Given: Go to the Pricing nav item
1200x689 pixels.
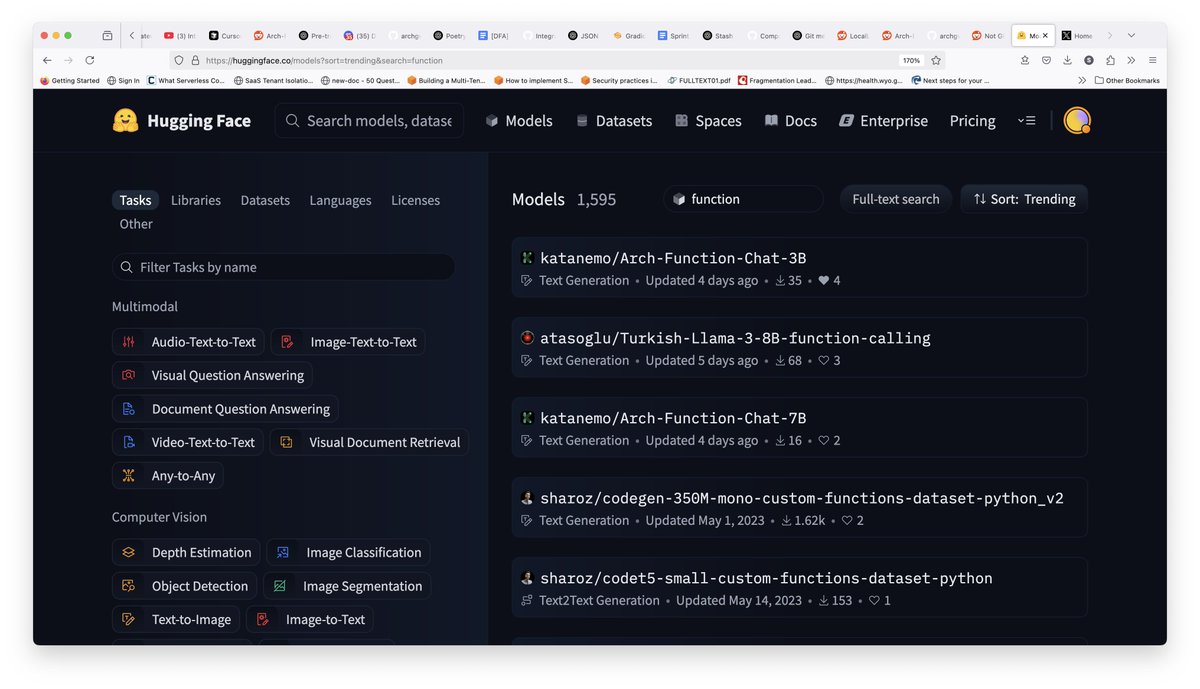Looking at the screenshot, I should coord(973,121).
